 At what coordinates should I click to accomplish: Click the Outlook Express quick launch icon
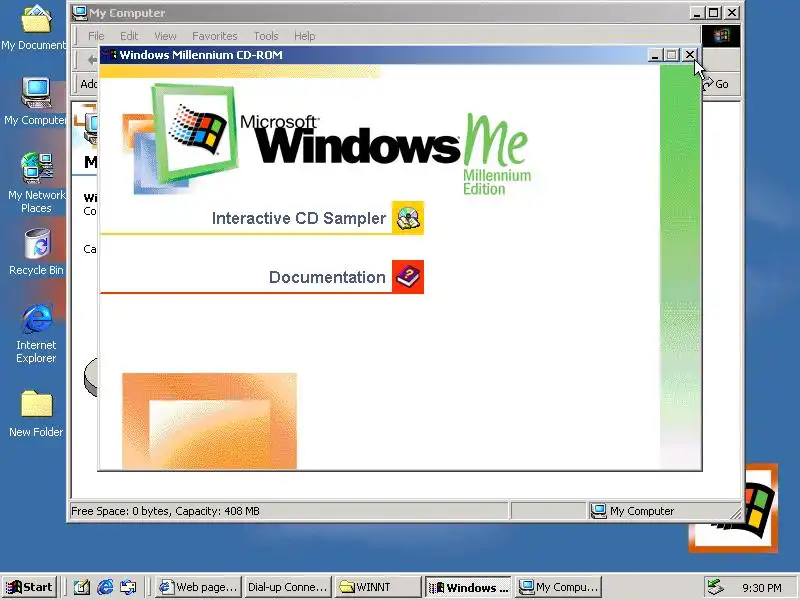(x=128, y=587)
